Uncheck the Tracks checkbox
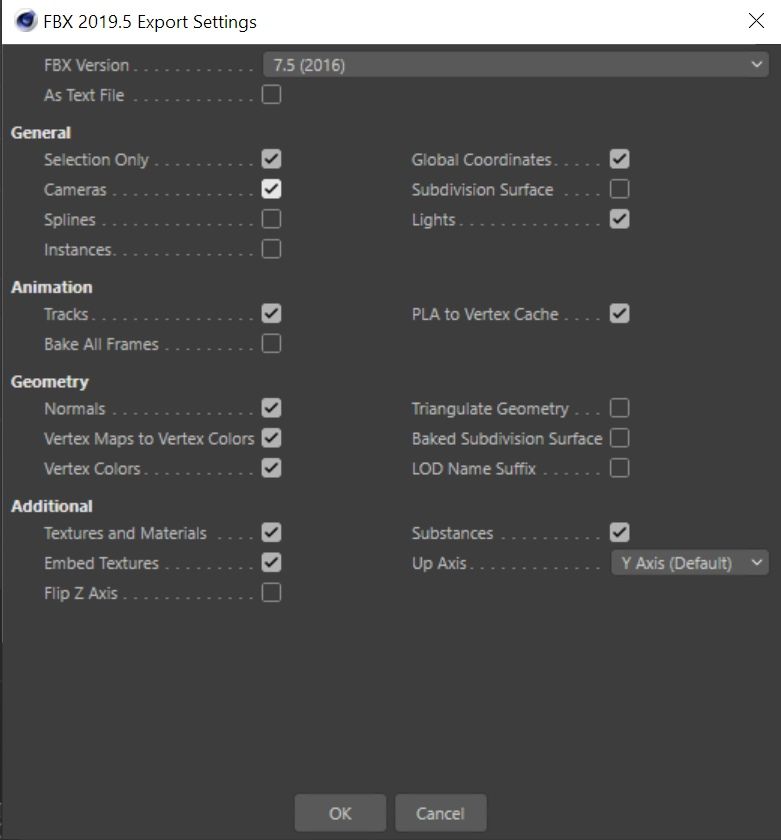 point(271,313)
